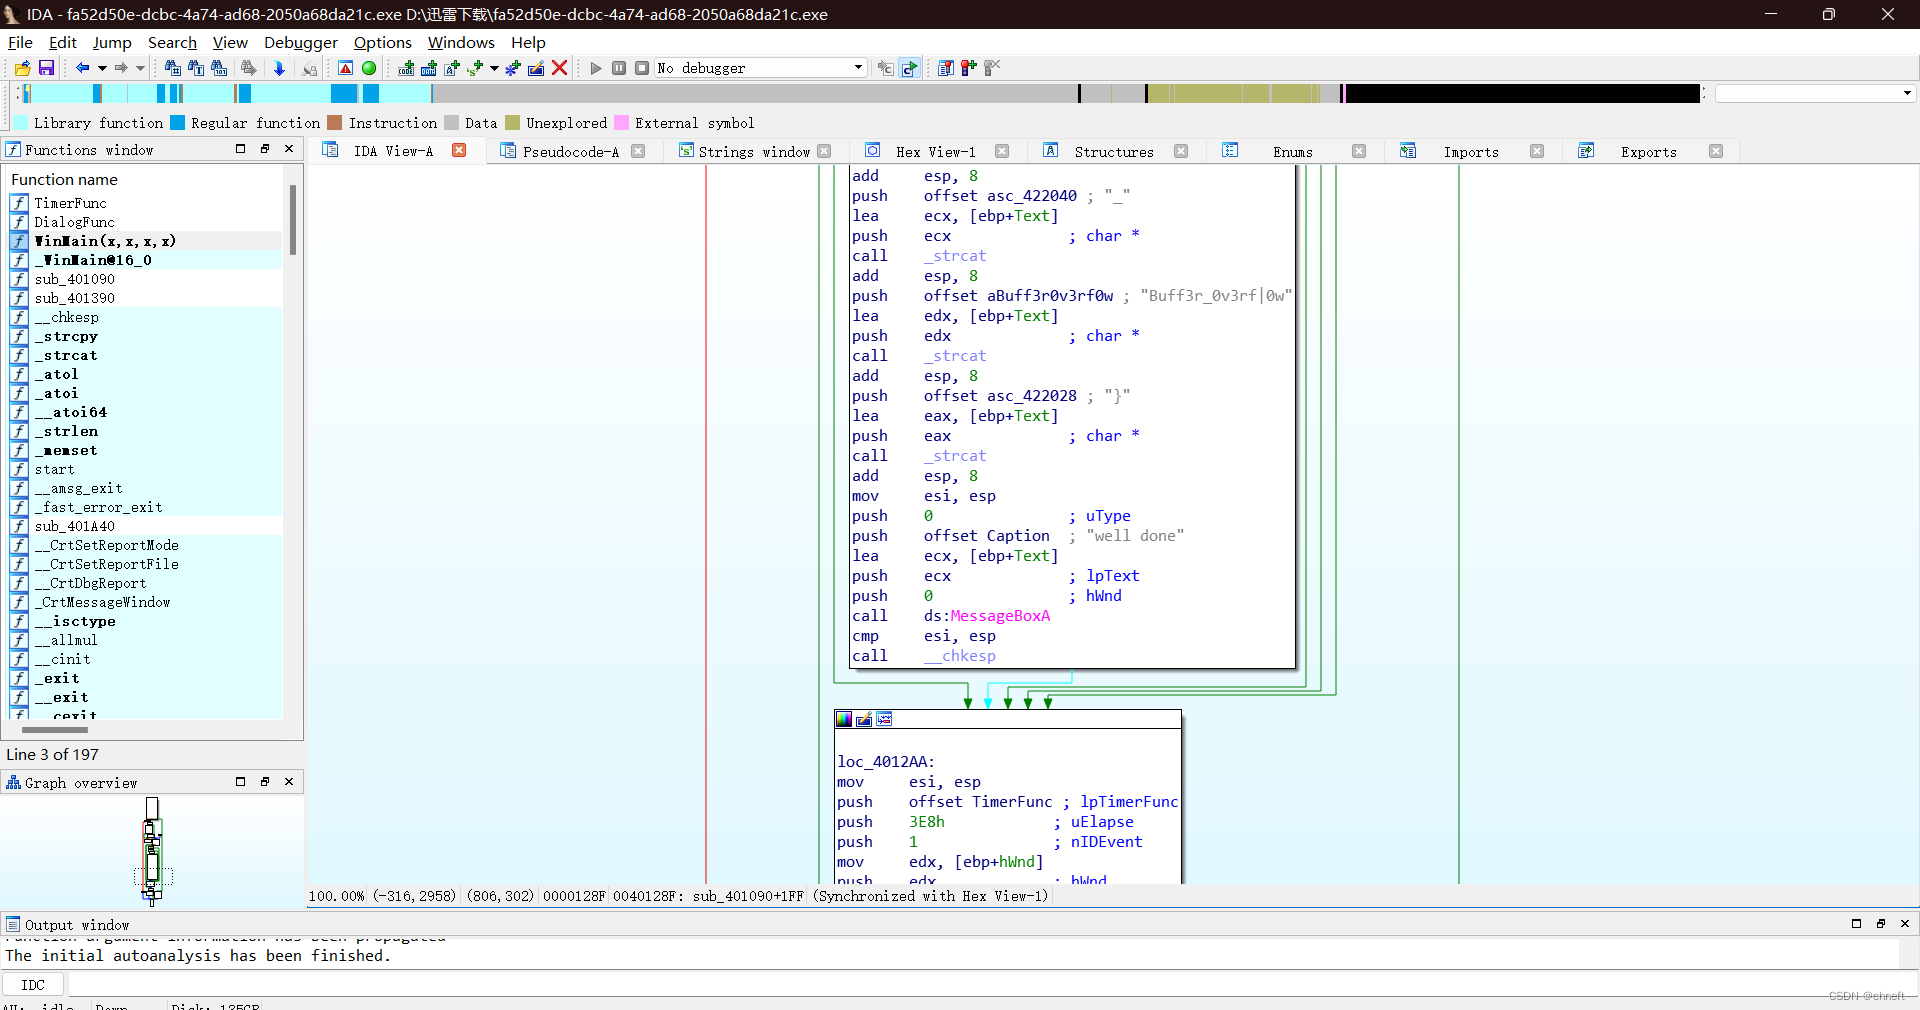Open the back-jump history dropdown arrow

click(x=102, y=68)
